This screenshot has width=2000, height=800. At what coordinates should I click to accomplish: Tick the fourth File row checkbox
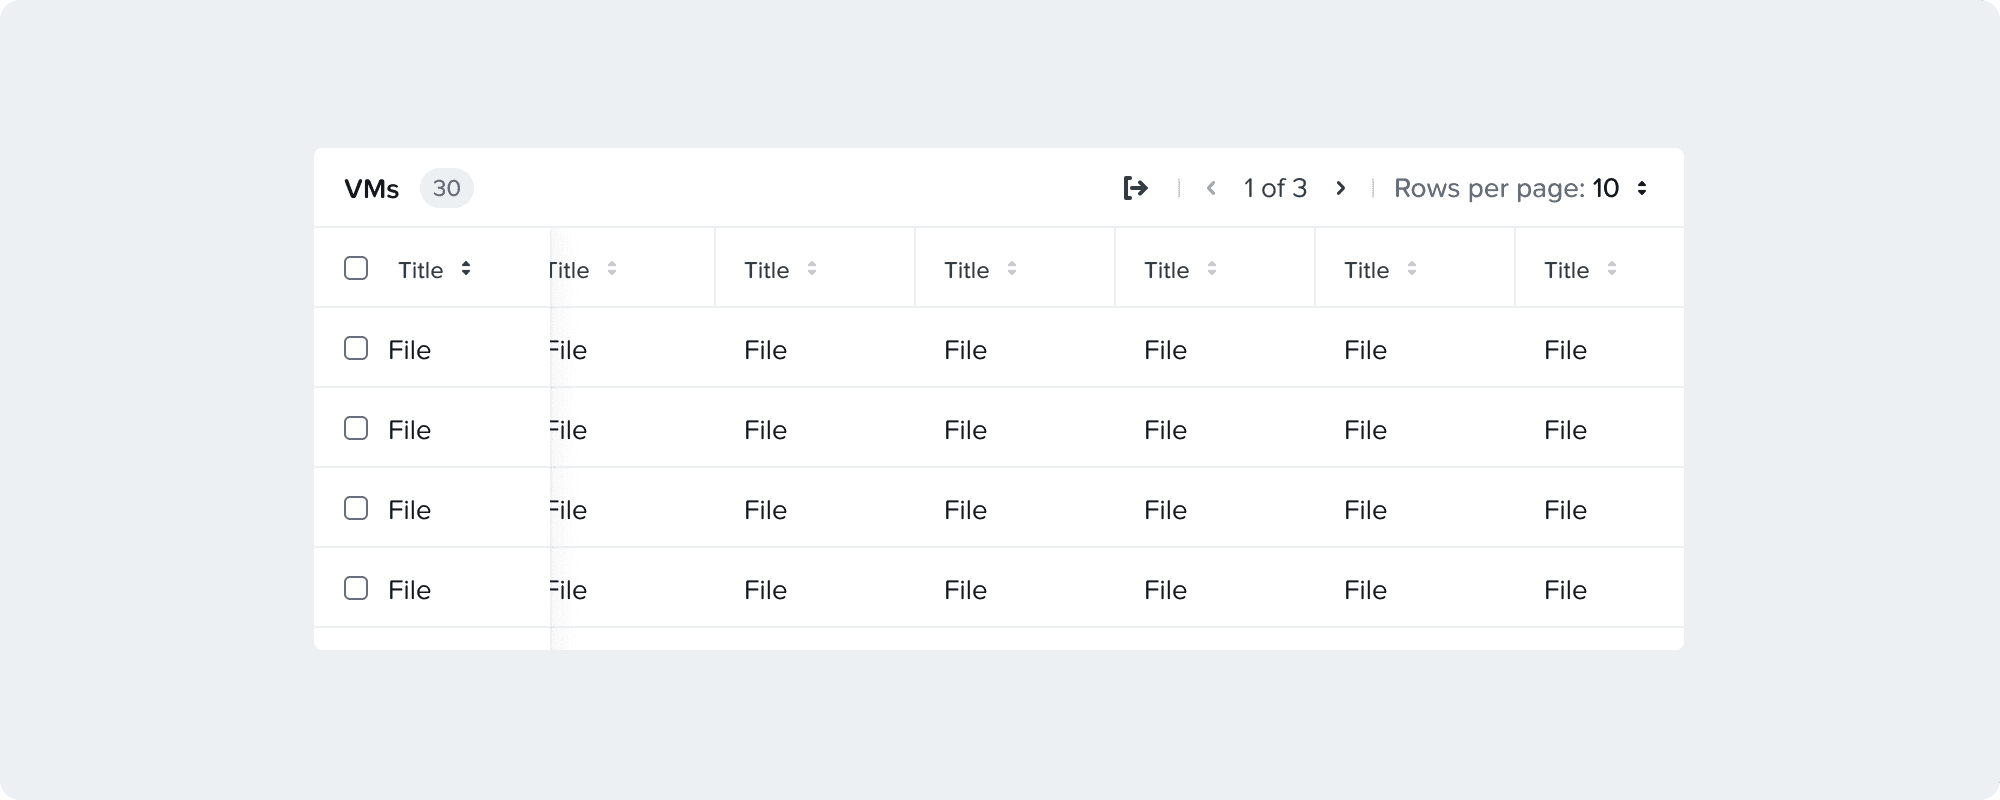pyautogui.click(x=356, y=588)
